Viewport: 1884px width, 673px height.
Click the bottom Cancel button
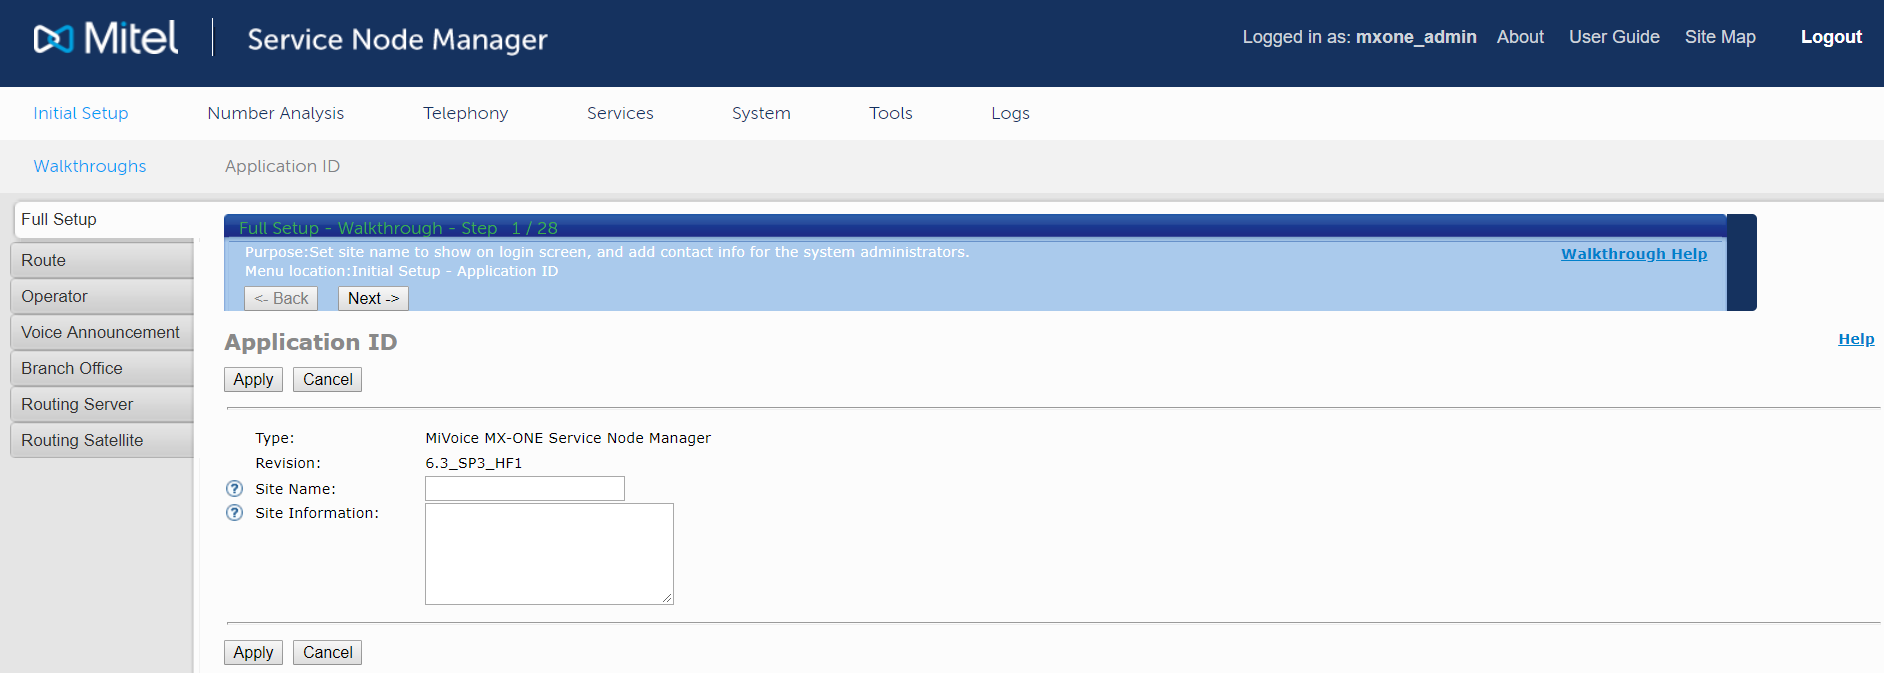[x=327, y=652]
